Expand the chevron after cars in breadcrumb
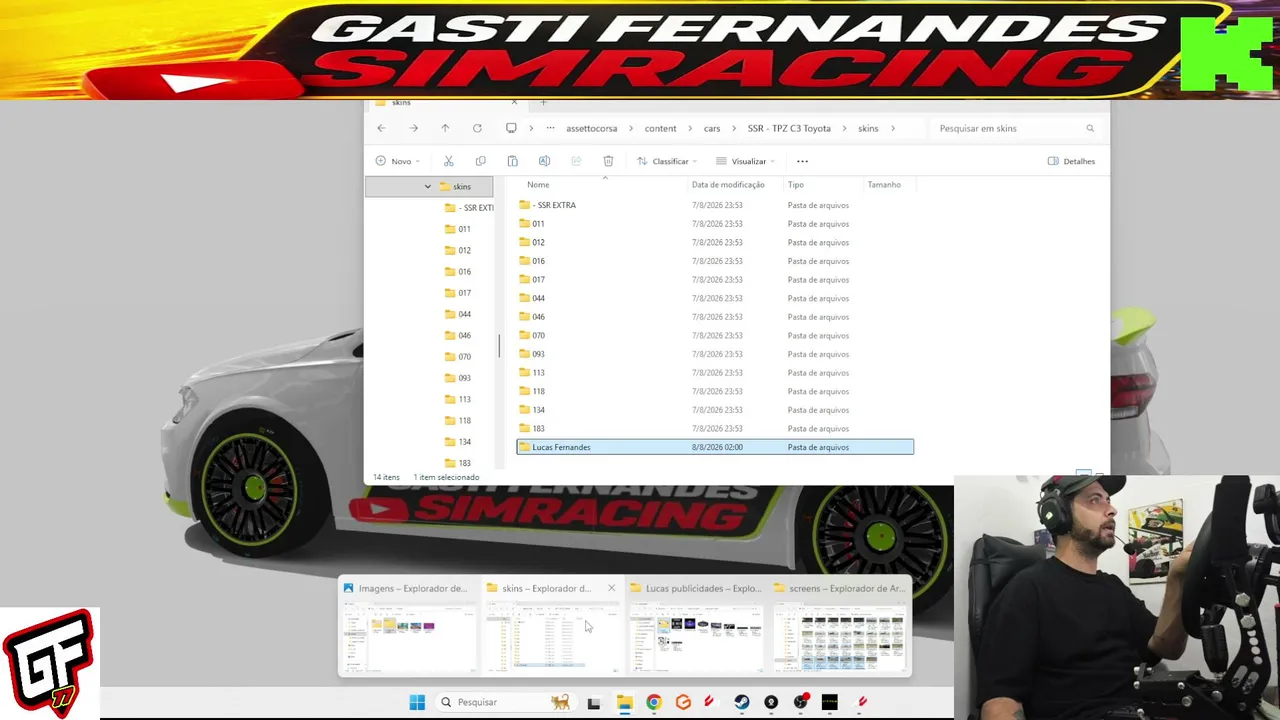The width and height of the screenshot is (1280, 720). (x=734, y=128)
